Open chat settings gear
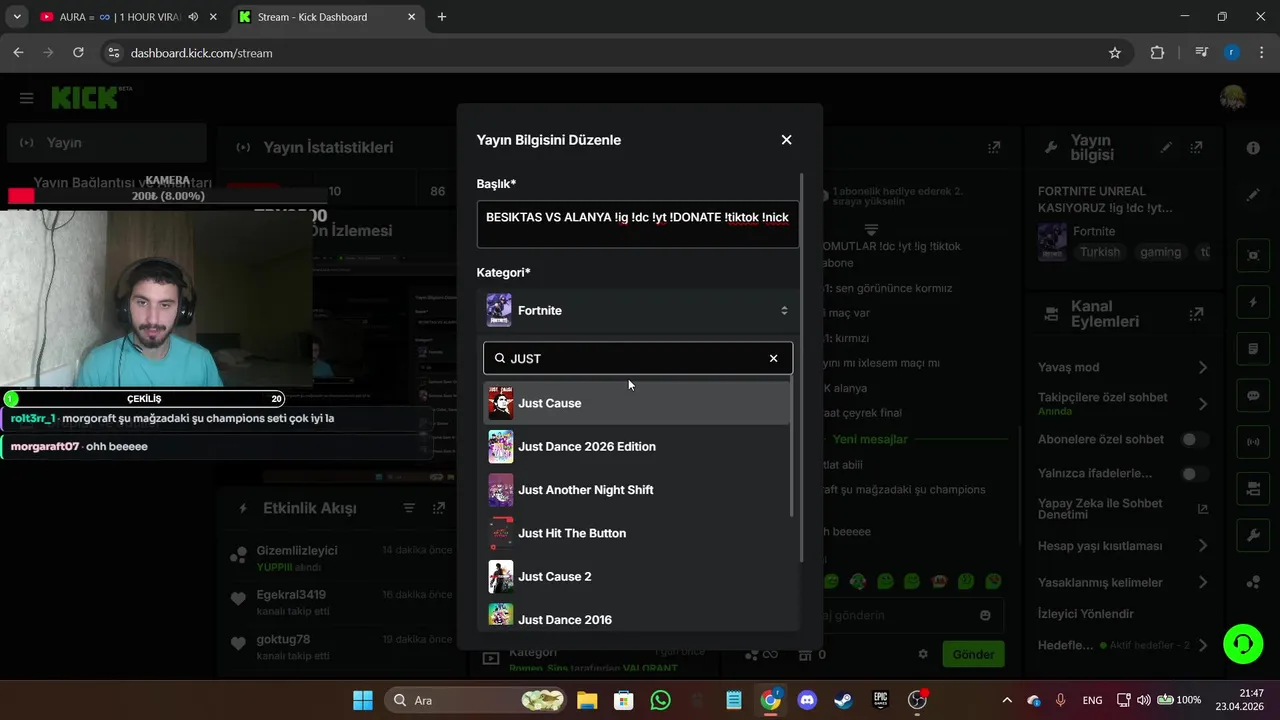The image size is (1280, 720). (923, 654)
